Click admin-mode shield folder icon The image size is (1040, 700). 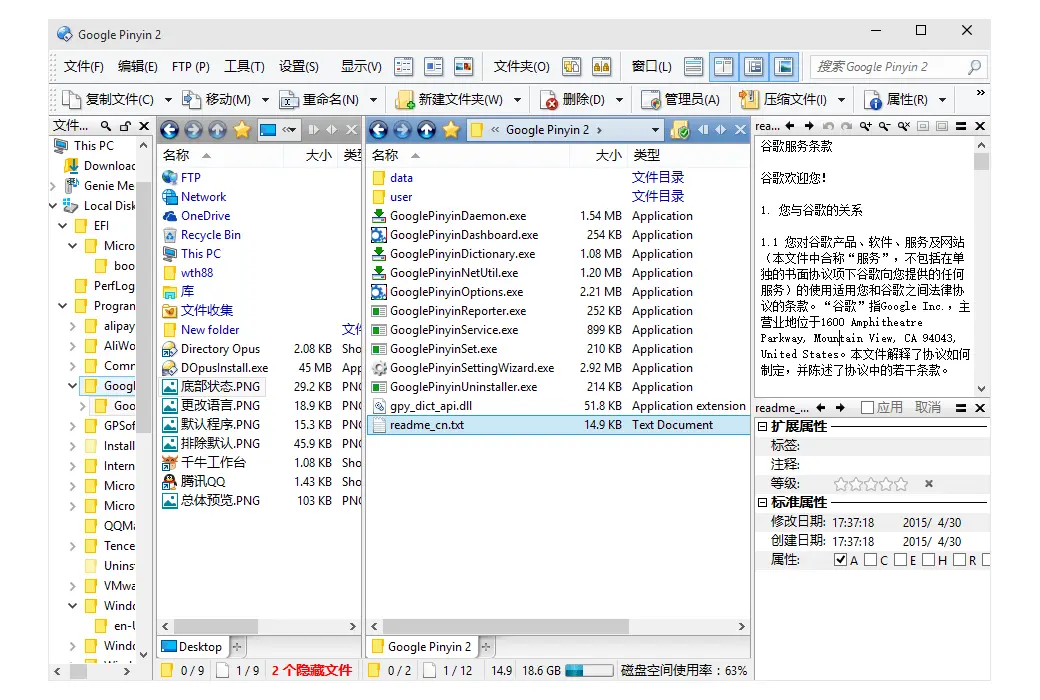click(680, 130)
